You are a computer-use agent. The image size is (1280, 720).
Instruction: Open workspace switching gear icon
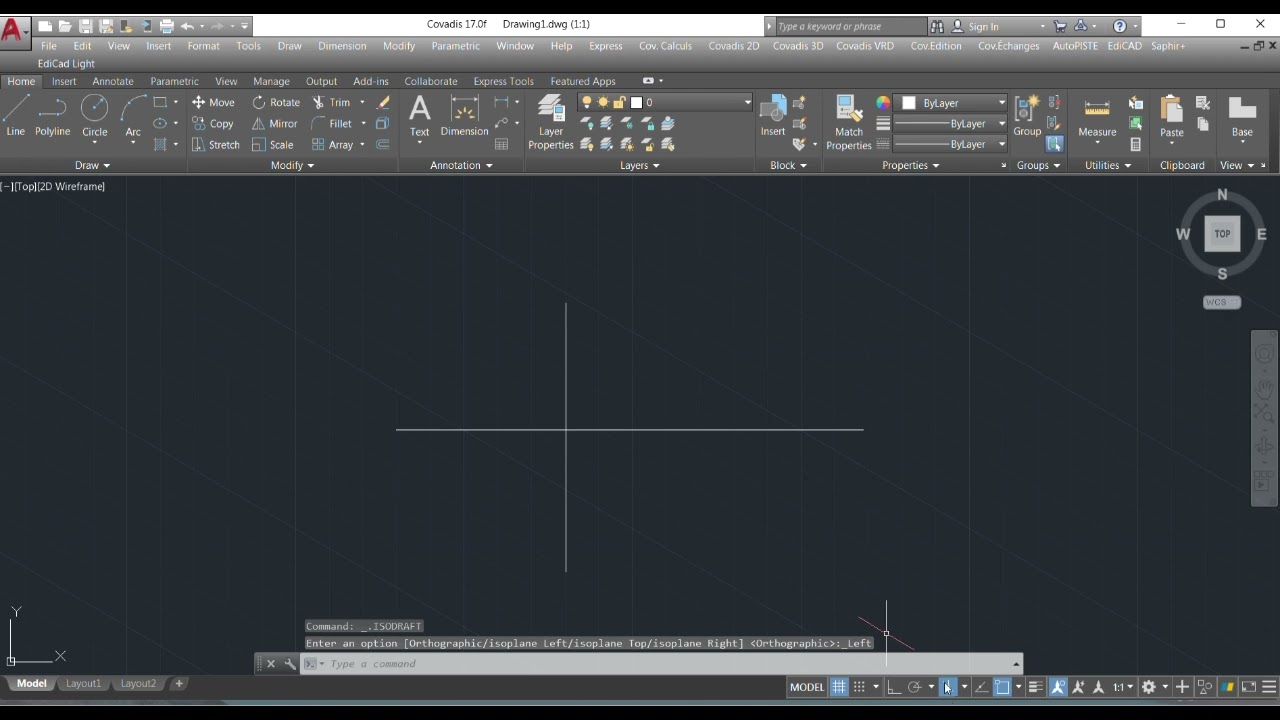1149,687
